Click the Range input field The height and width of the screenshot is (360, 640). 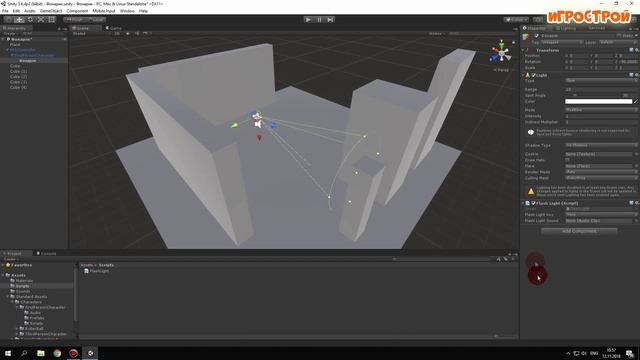point(601,89)
